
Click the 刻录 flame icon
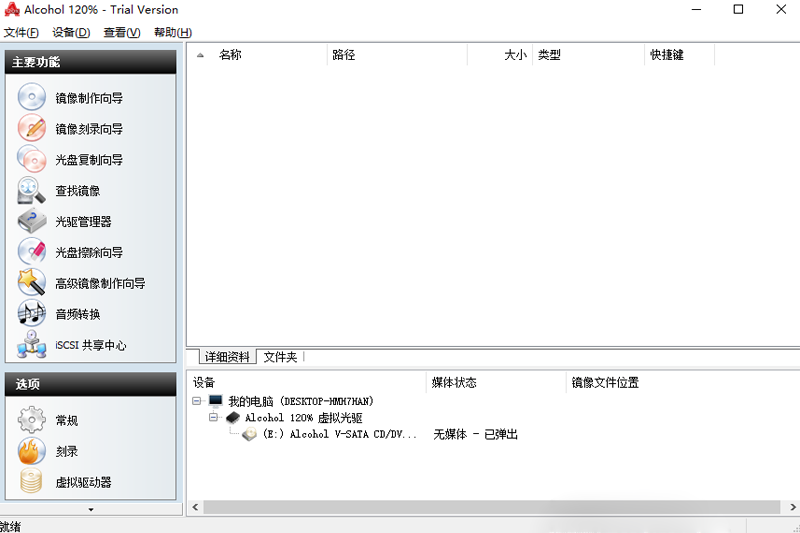coord(32,451)
